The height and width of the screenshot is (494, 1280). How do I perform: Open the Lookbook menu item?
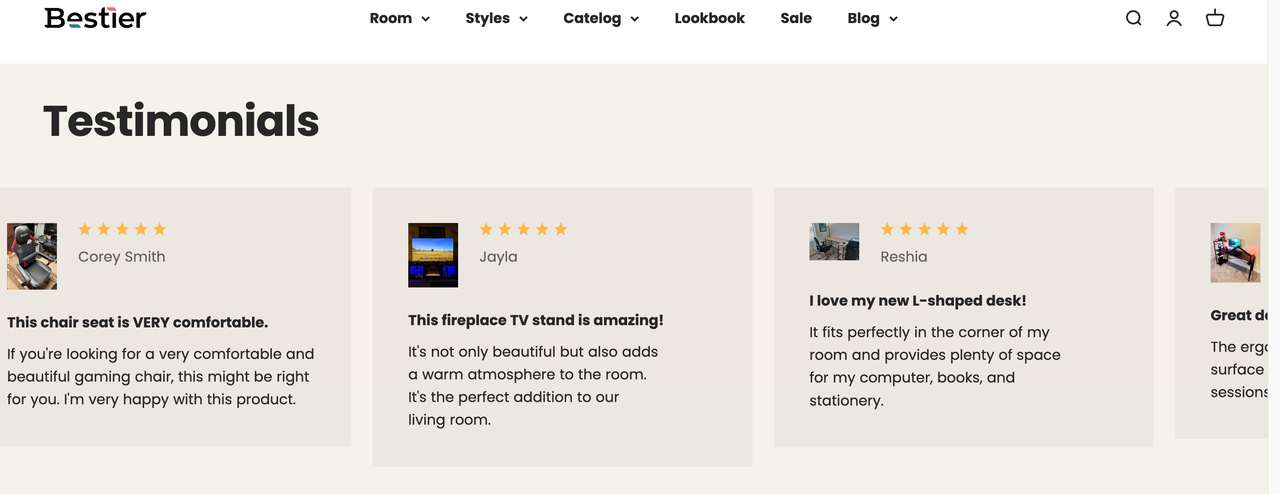(x=709, y=18)
